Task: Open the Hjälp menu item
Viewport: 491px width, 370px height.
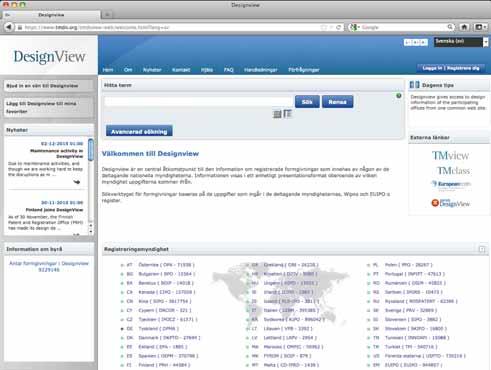Action: pyautogui.click(x=207, y=70)
